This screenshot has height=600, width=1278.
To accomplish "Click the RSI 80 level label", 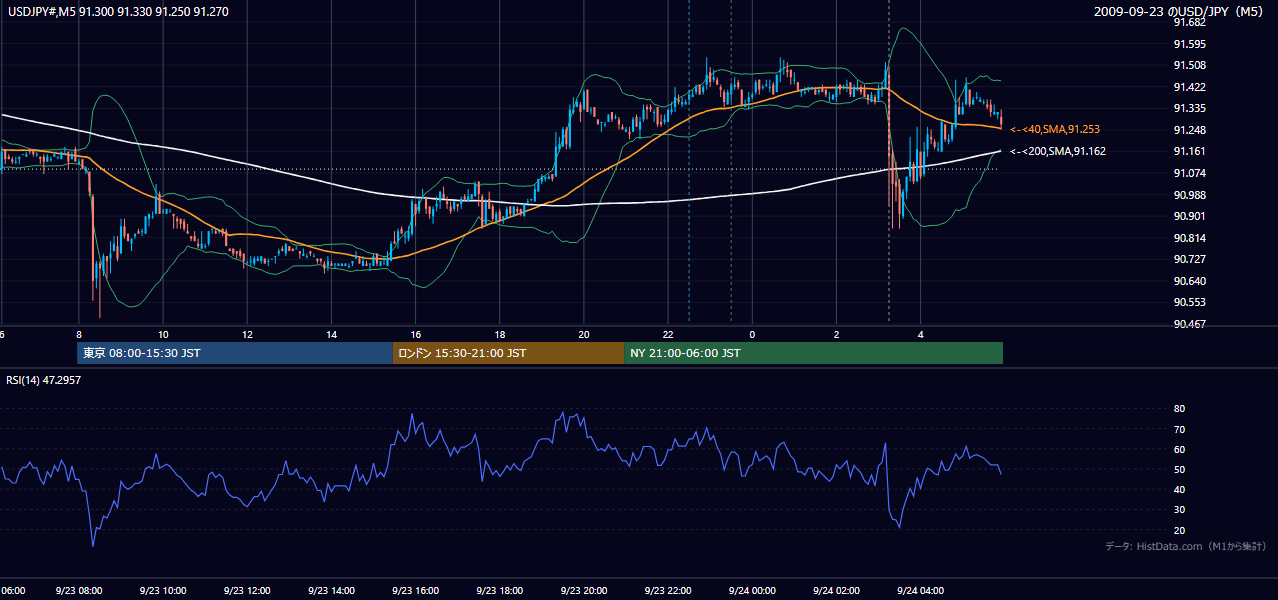I will 1179,409.
